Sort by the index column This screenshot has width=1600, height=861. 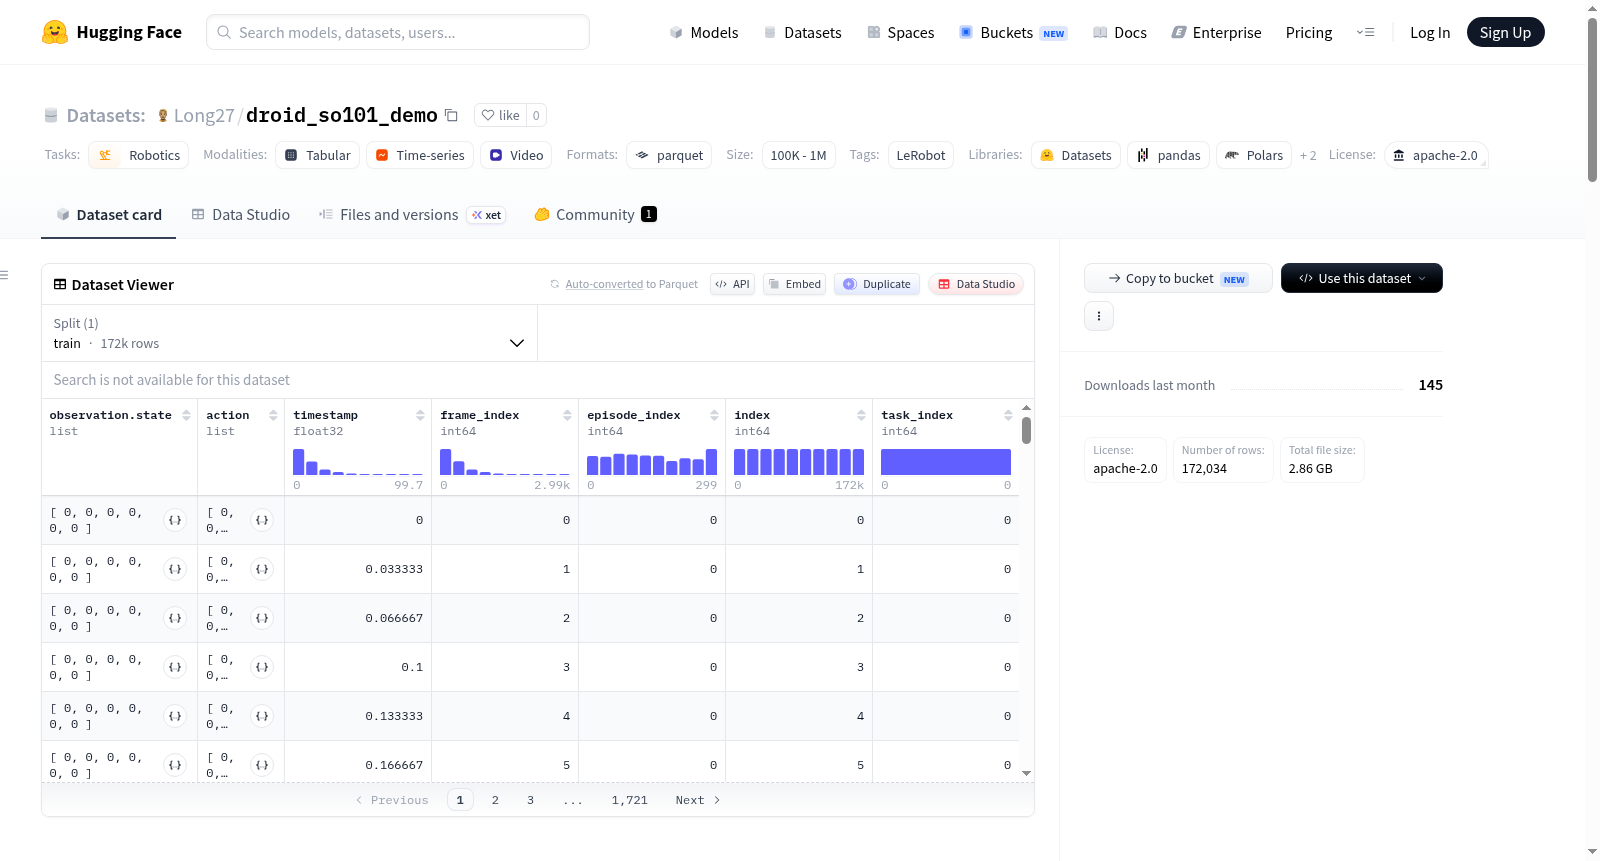861,415
